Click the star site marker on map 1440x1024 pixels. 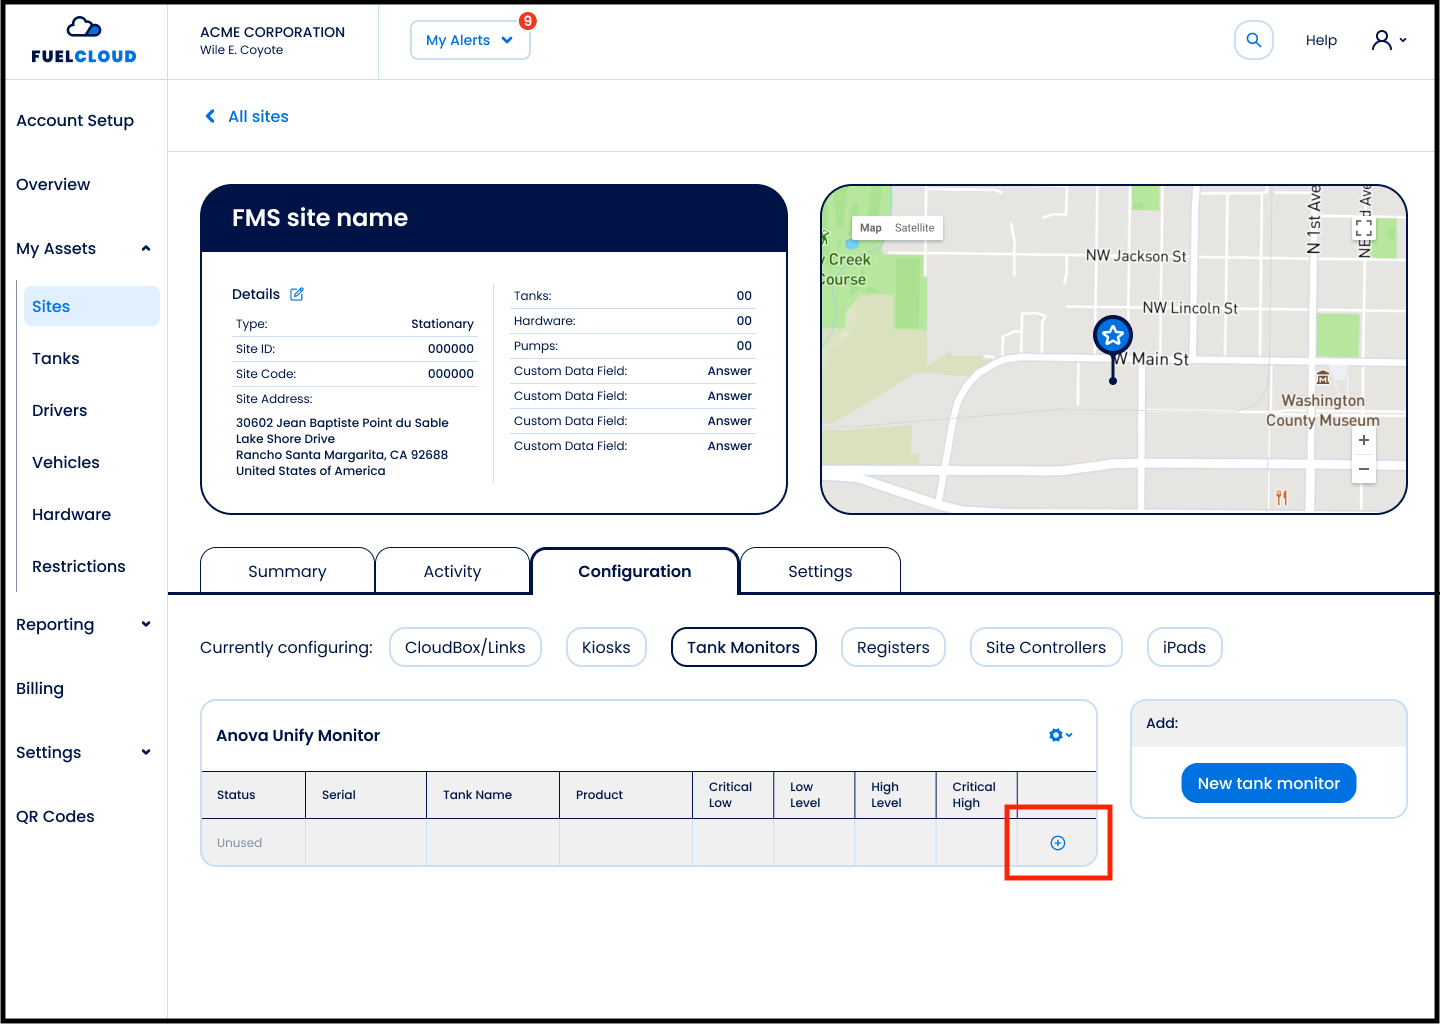1112,336
